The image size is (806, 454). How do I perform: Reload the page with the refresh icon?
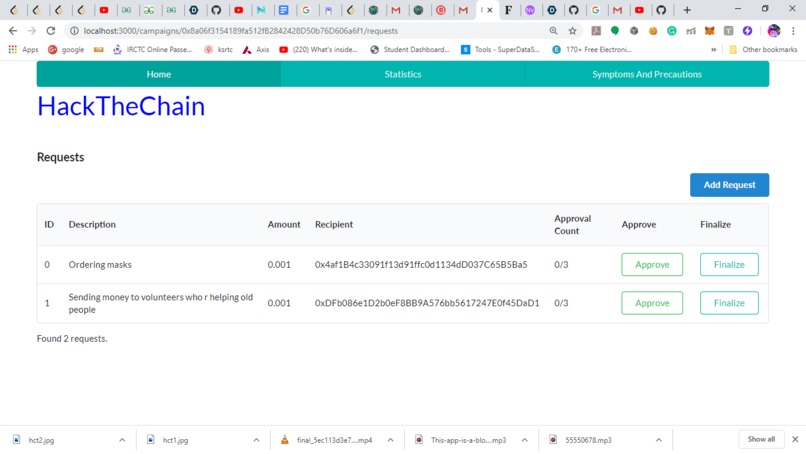[50, 31]
